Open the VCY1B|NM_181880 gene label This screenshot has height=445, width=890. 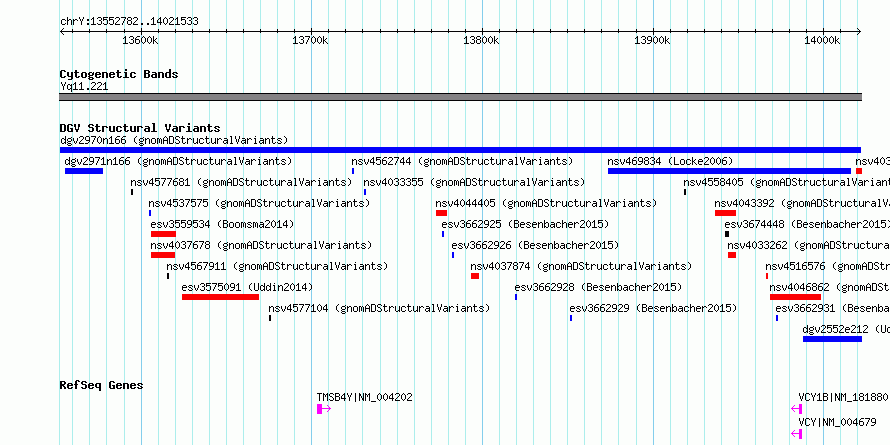843,397
